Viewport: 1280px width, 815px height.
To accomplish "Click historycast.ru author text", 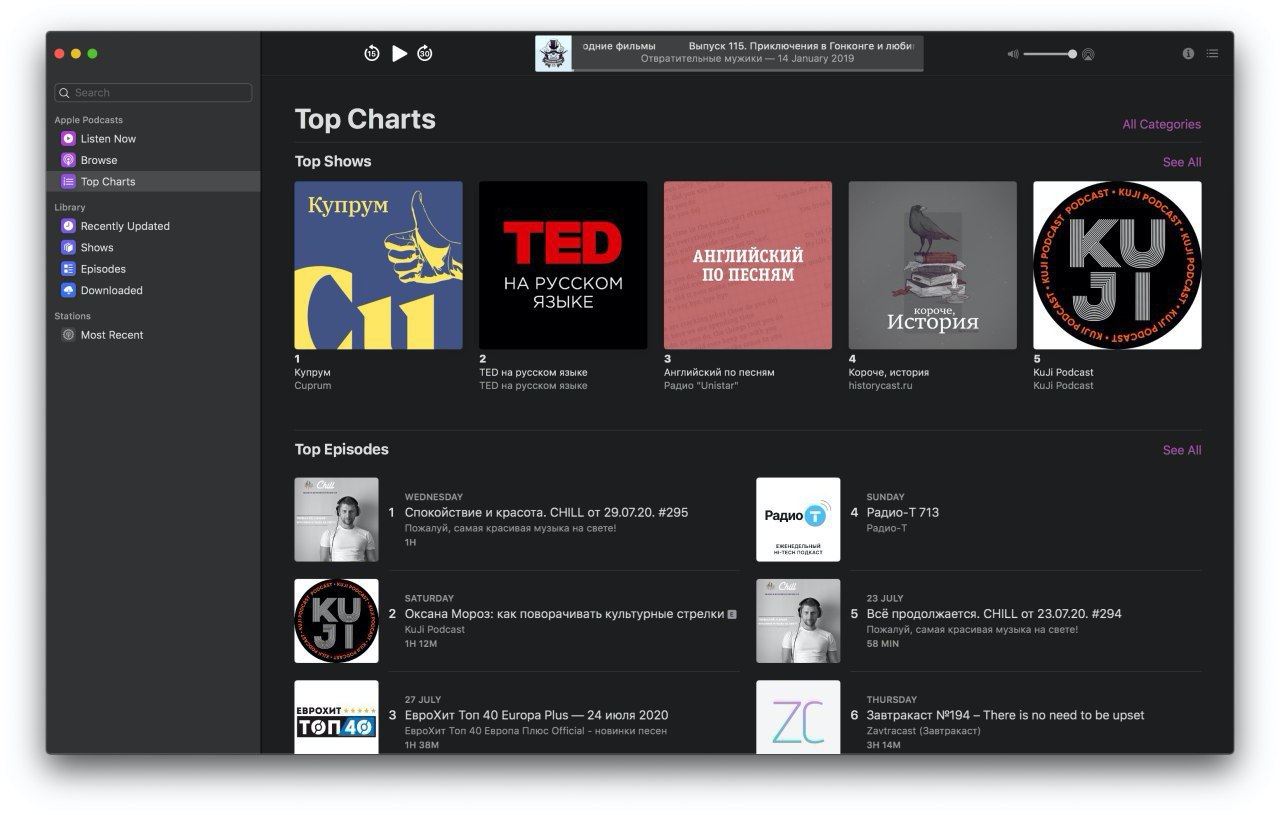I will coord(880,386).
